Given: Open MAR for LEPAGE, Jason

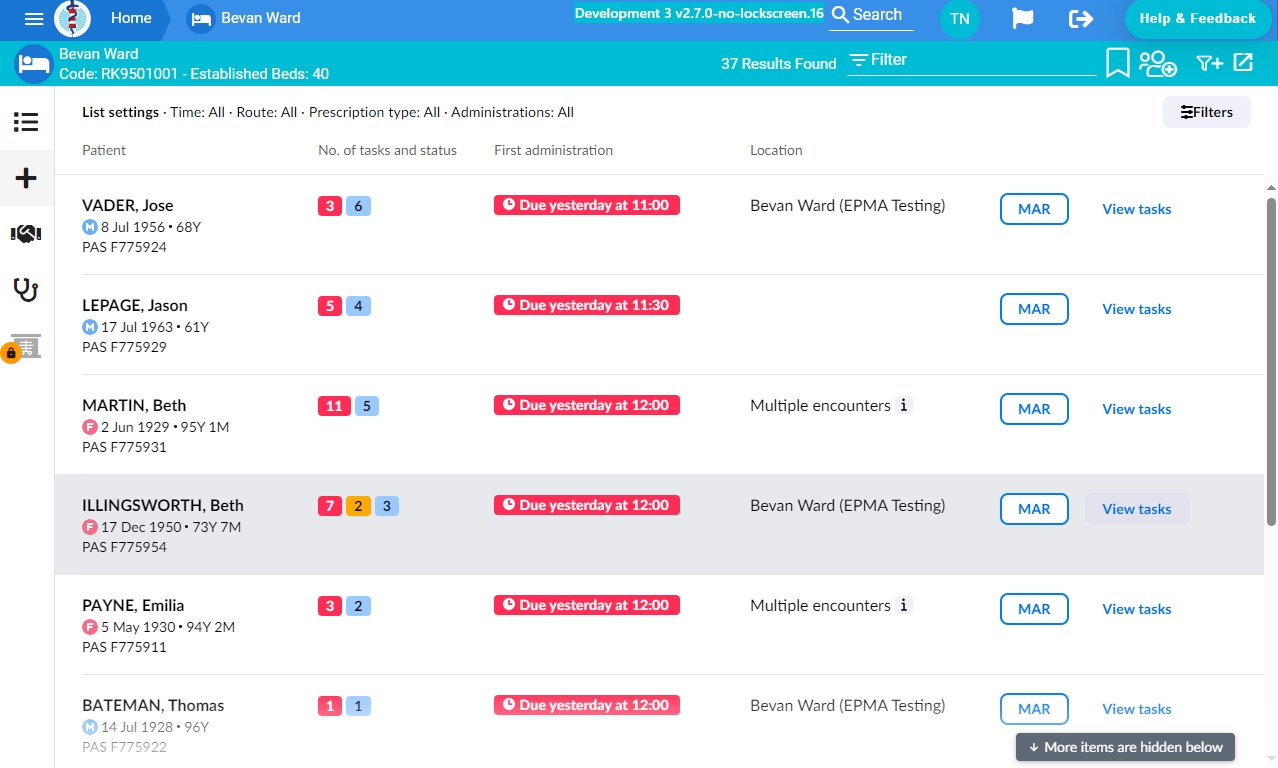Looking at the screenshot, I should tap(1034, 309).
